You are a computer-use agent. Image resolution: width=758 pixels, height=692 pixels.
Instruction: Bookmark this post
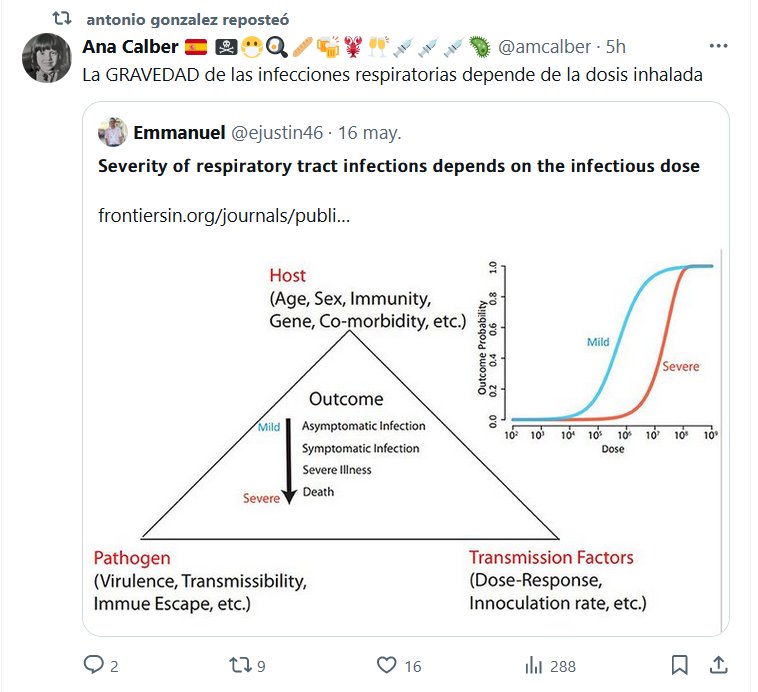point(679,665)
